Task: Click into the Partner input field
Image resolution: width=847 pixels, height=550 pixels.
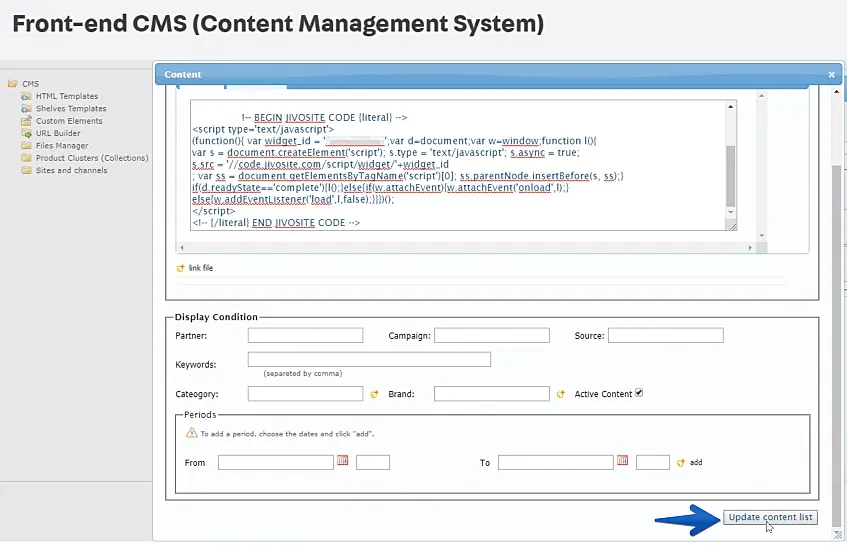Action: [305, 336]
